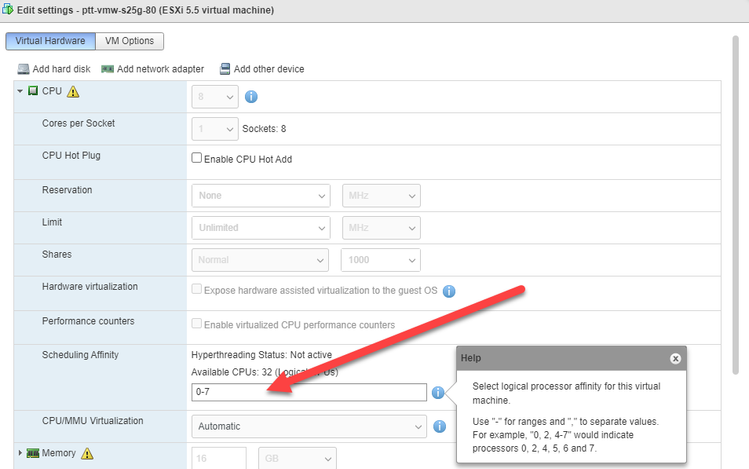Open the Limit Unlimited dropdown
Viewport: 749px width, 469px height.
[x=261, y=228]
